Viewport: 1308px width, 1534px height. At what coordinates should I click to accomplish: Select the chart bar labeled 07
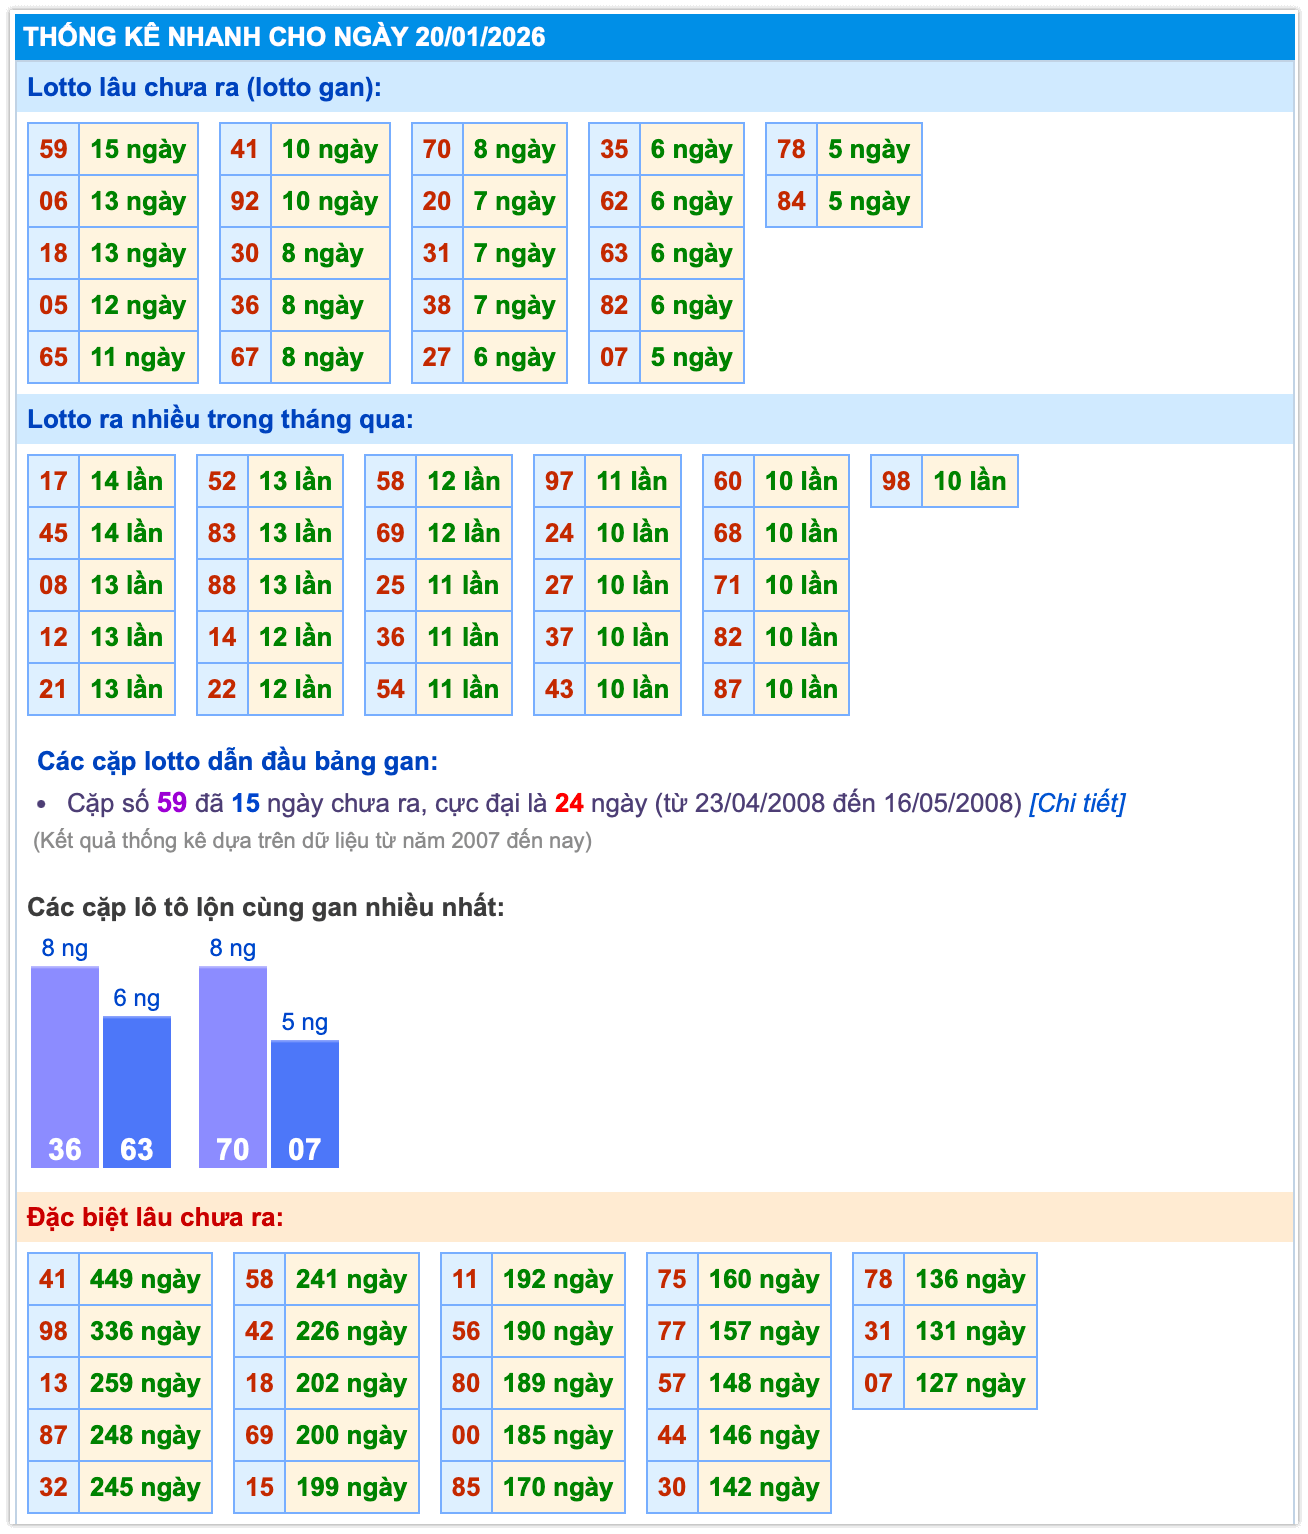tap(305, 1104)
